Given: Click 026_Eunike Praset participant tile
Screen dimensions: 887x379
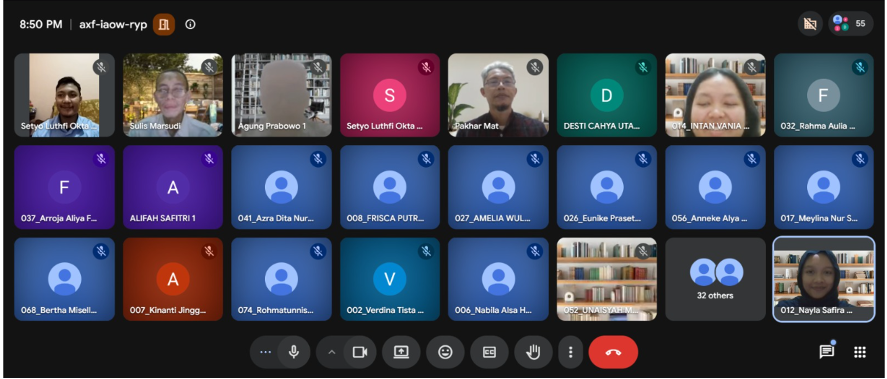Looking at the screenshot, I should 607,187.
